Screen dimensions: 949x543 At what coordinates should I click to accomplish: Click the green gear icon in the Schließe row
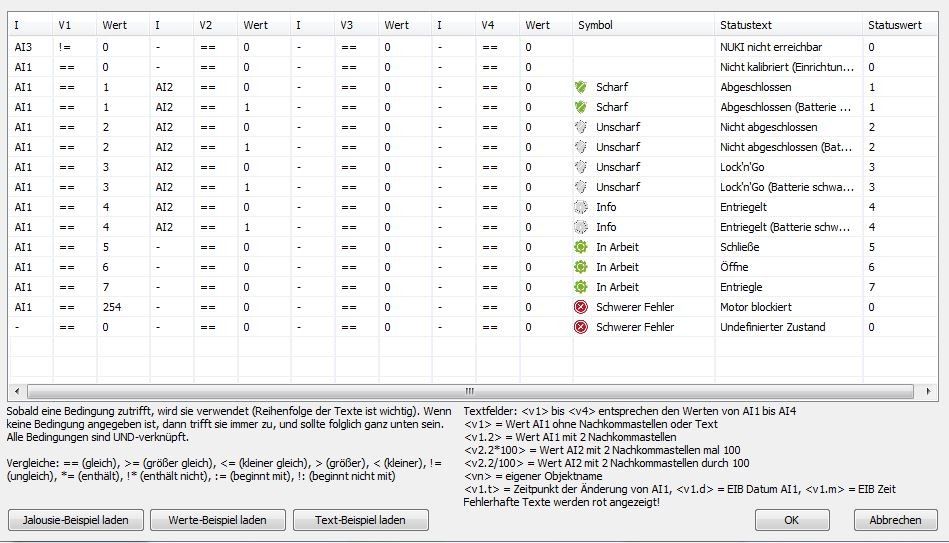(580, 247)
